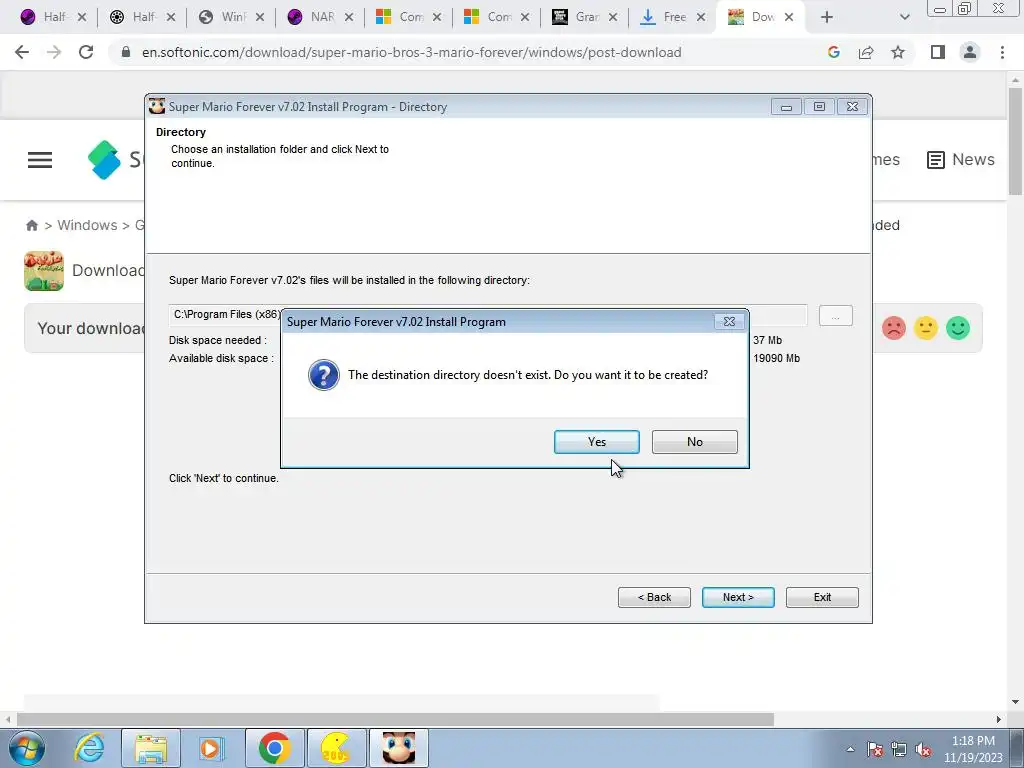Reload the Chrome page
This screenshot has width=1024, height=768.
pos(86,52)
